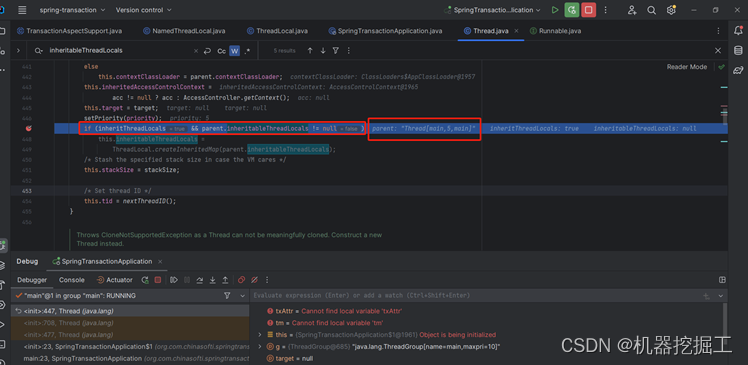
Task: Click the Debug tool window title
Action: [x=27, y=261]
